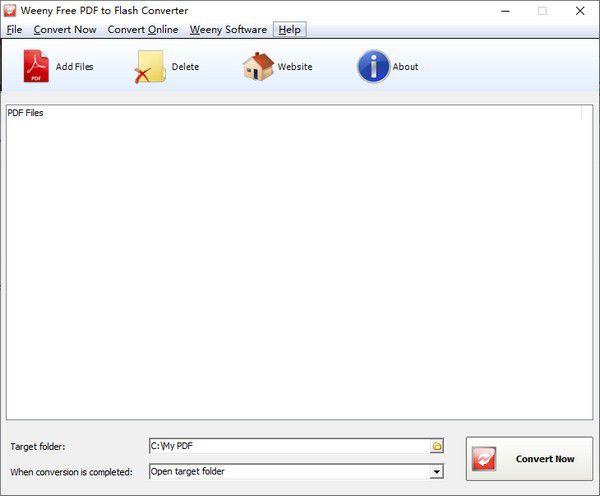This screenshot has height=496, width=600.
Task: Close the Weeny converter window
Action: 580,11
